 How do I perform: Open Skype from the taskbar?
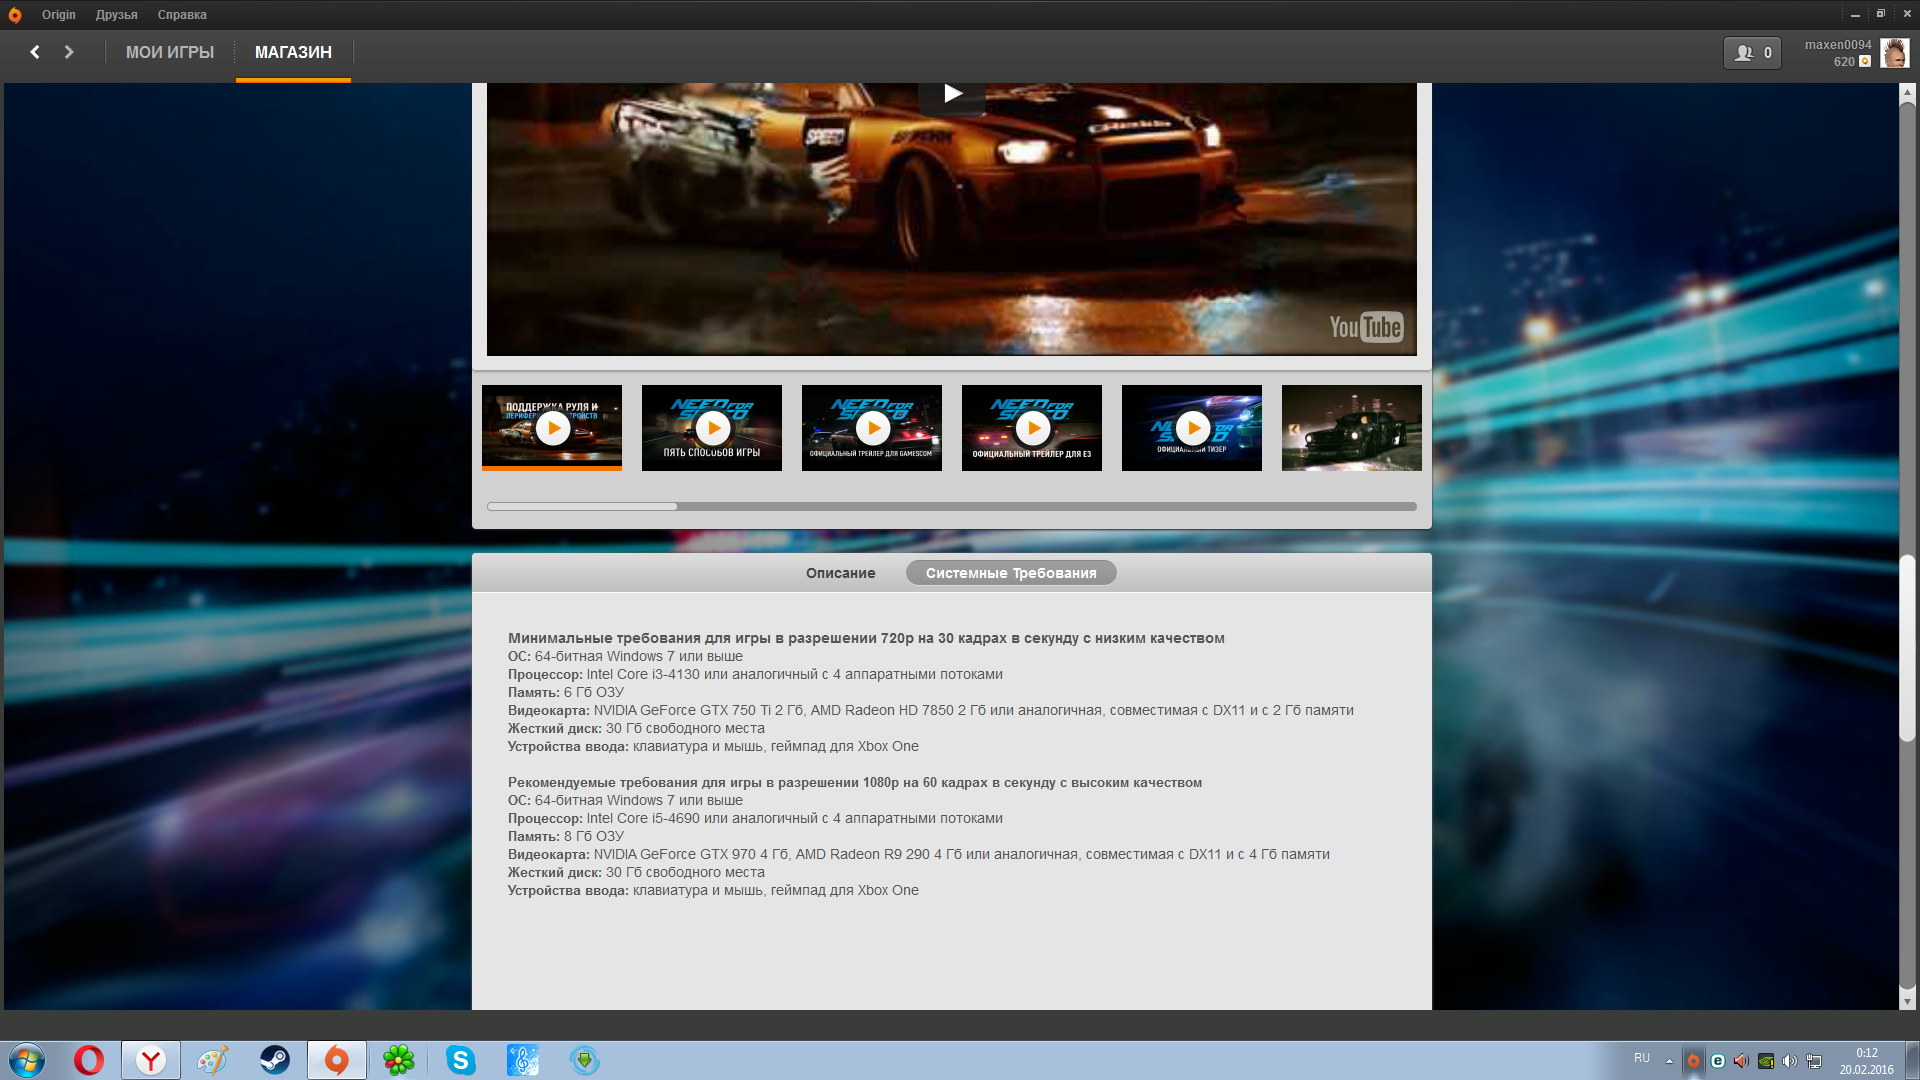coord(460,1060)
